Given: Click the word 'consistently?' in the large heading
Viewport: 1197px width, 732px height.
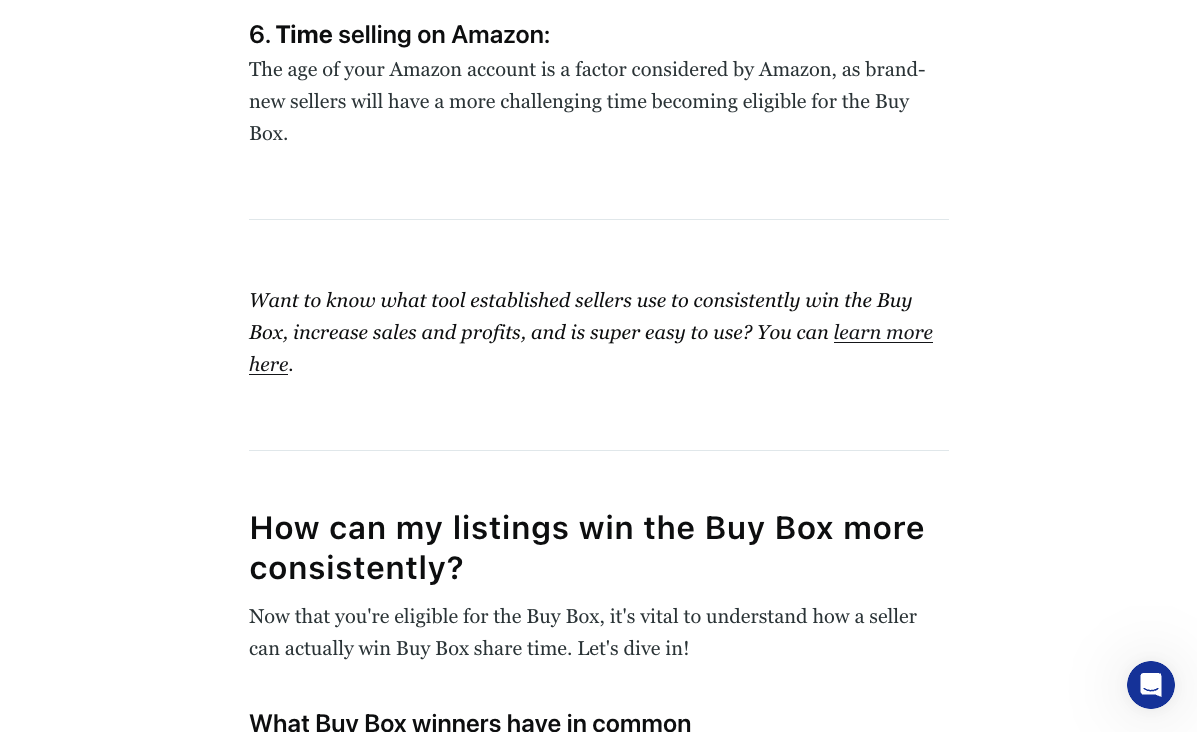Looking at the screenshot, I should [357, 569].
